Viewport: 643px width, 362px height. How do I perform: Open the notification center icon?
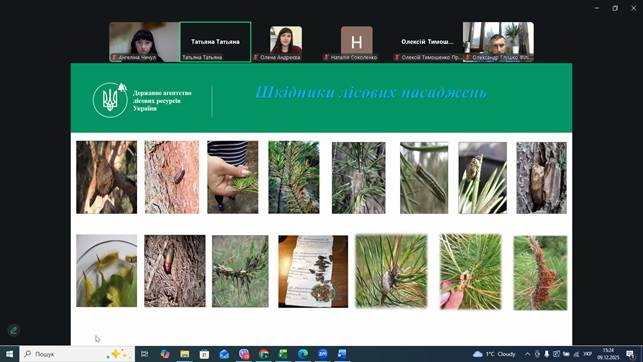(630, 354)
